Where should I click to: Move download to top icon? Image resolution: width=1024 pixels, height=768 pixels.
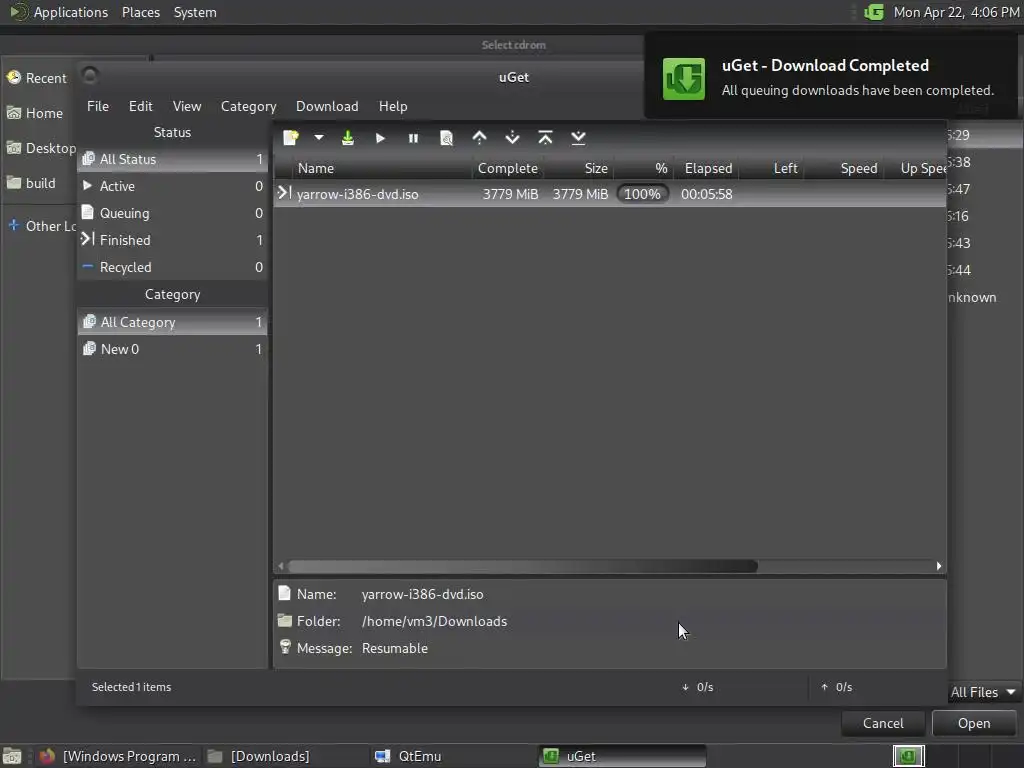pyautogui.click(x=545, y=138)
